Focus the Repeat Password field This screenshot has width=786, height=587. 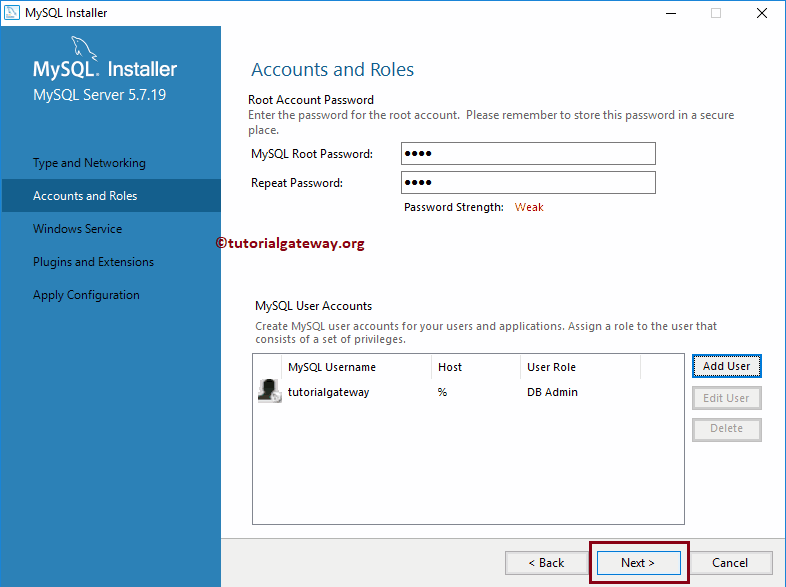[528, 182]
